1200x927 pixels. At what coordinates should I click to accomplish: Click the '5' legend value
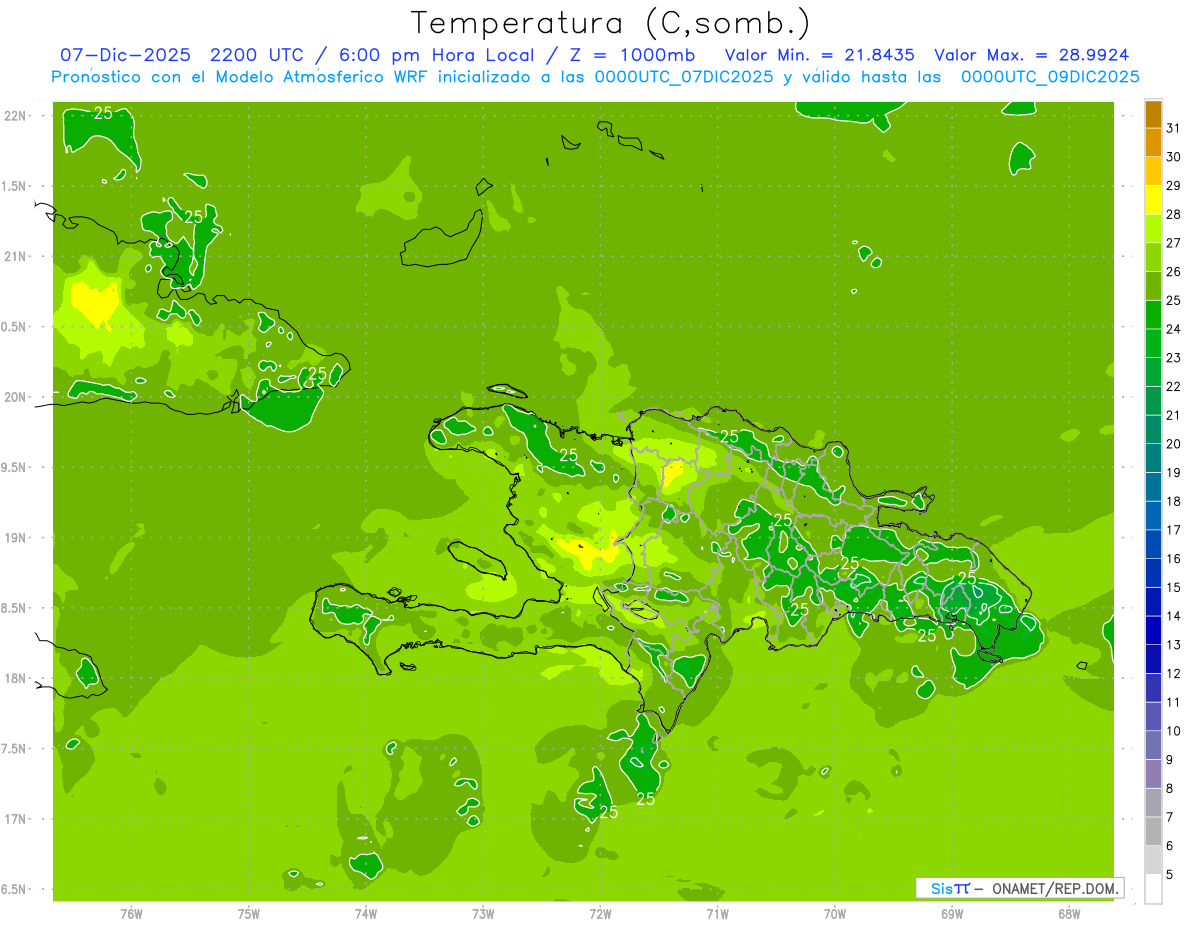[x=1170, y=875]
